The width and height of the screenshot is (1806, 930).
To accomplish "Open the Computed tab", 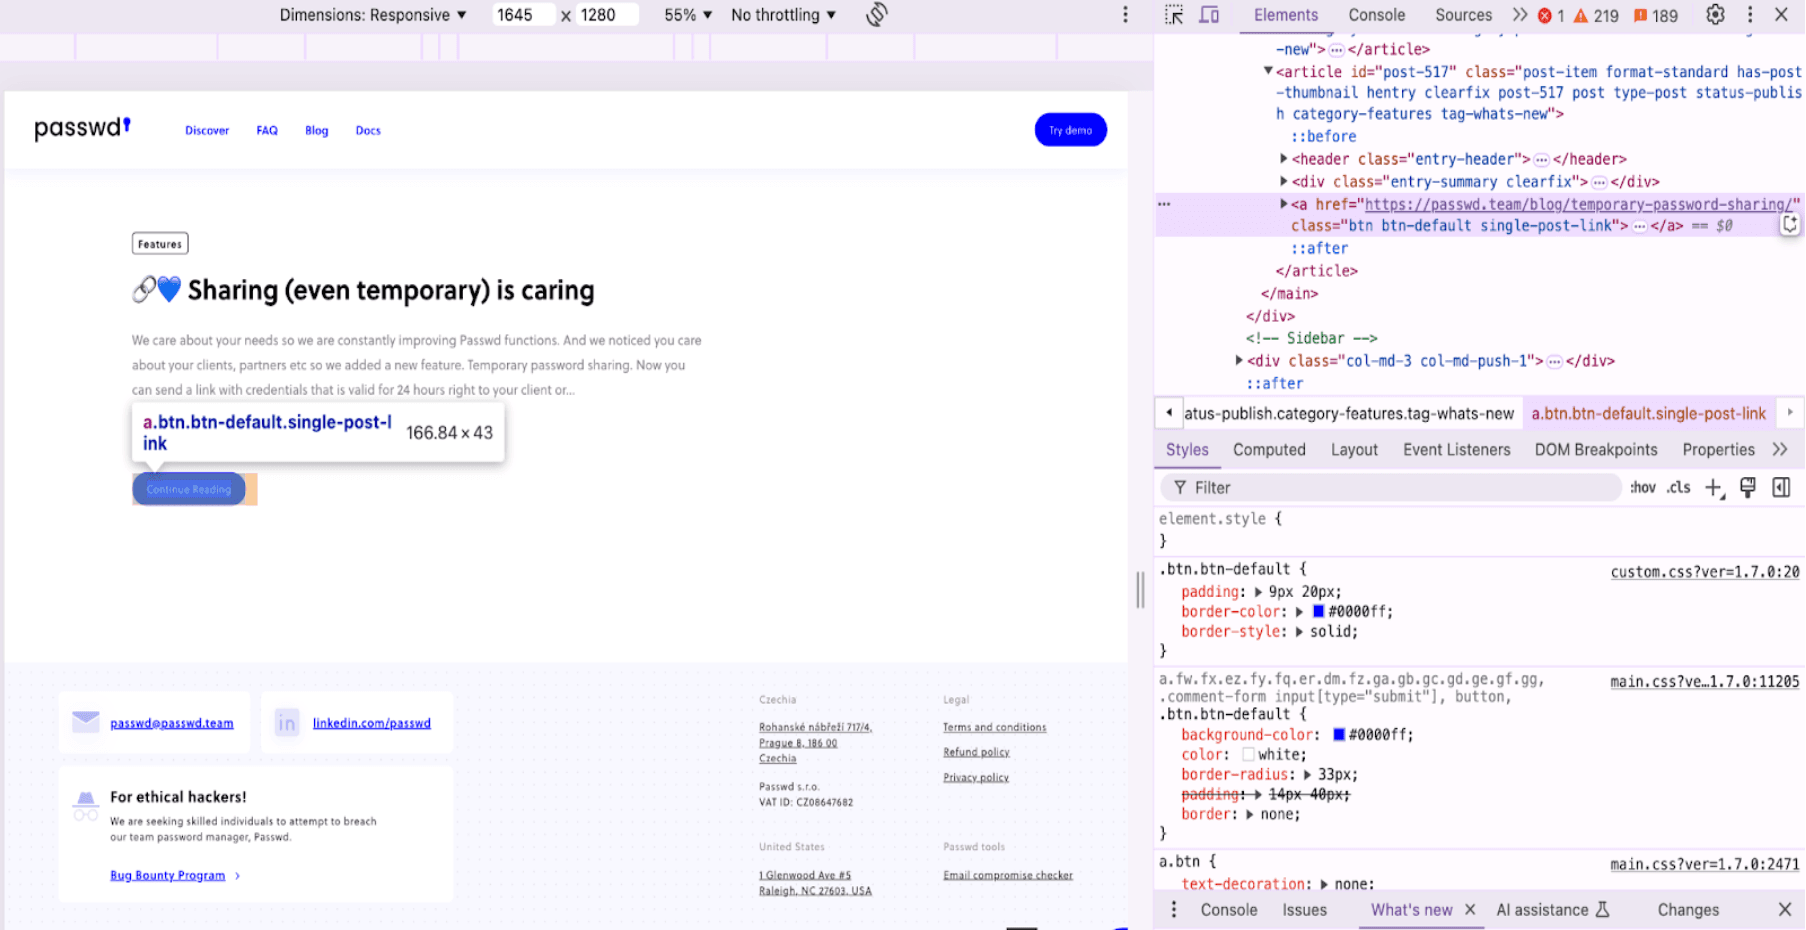I will pyautogui.click(x=1269, y=450).
